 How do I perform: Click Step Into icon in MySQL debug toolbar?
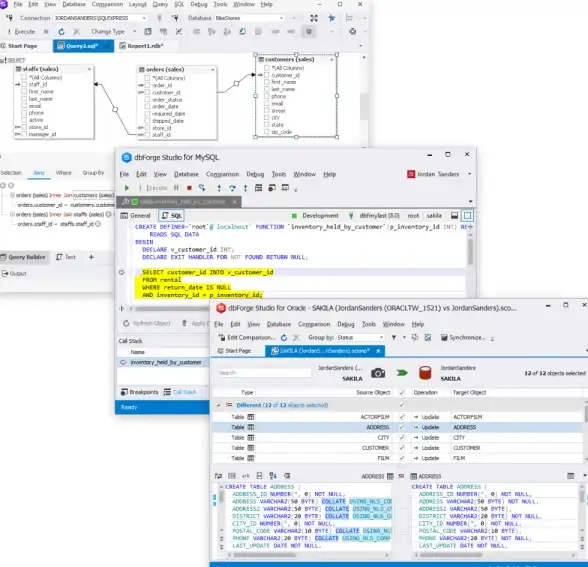(x=219, y=188)
